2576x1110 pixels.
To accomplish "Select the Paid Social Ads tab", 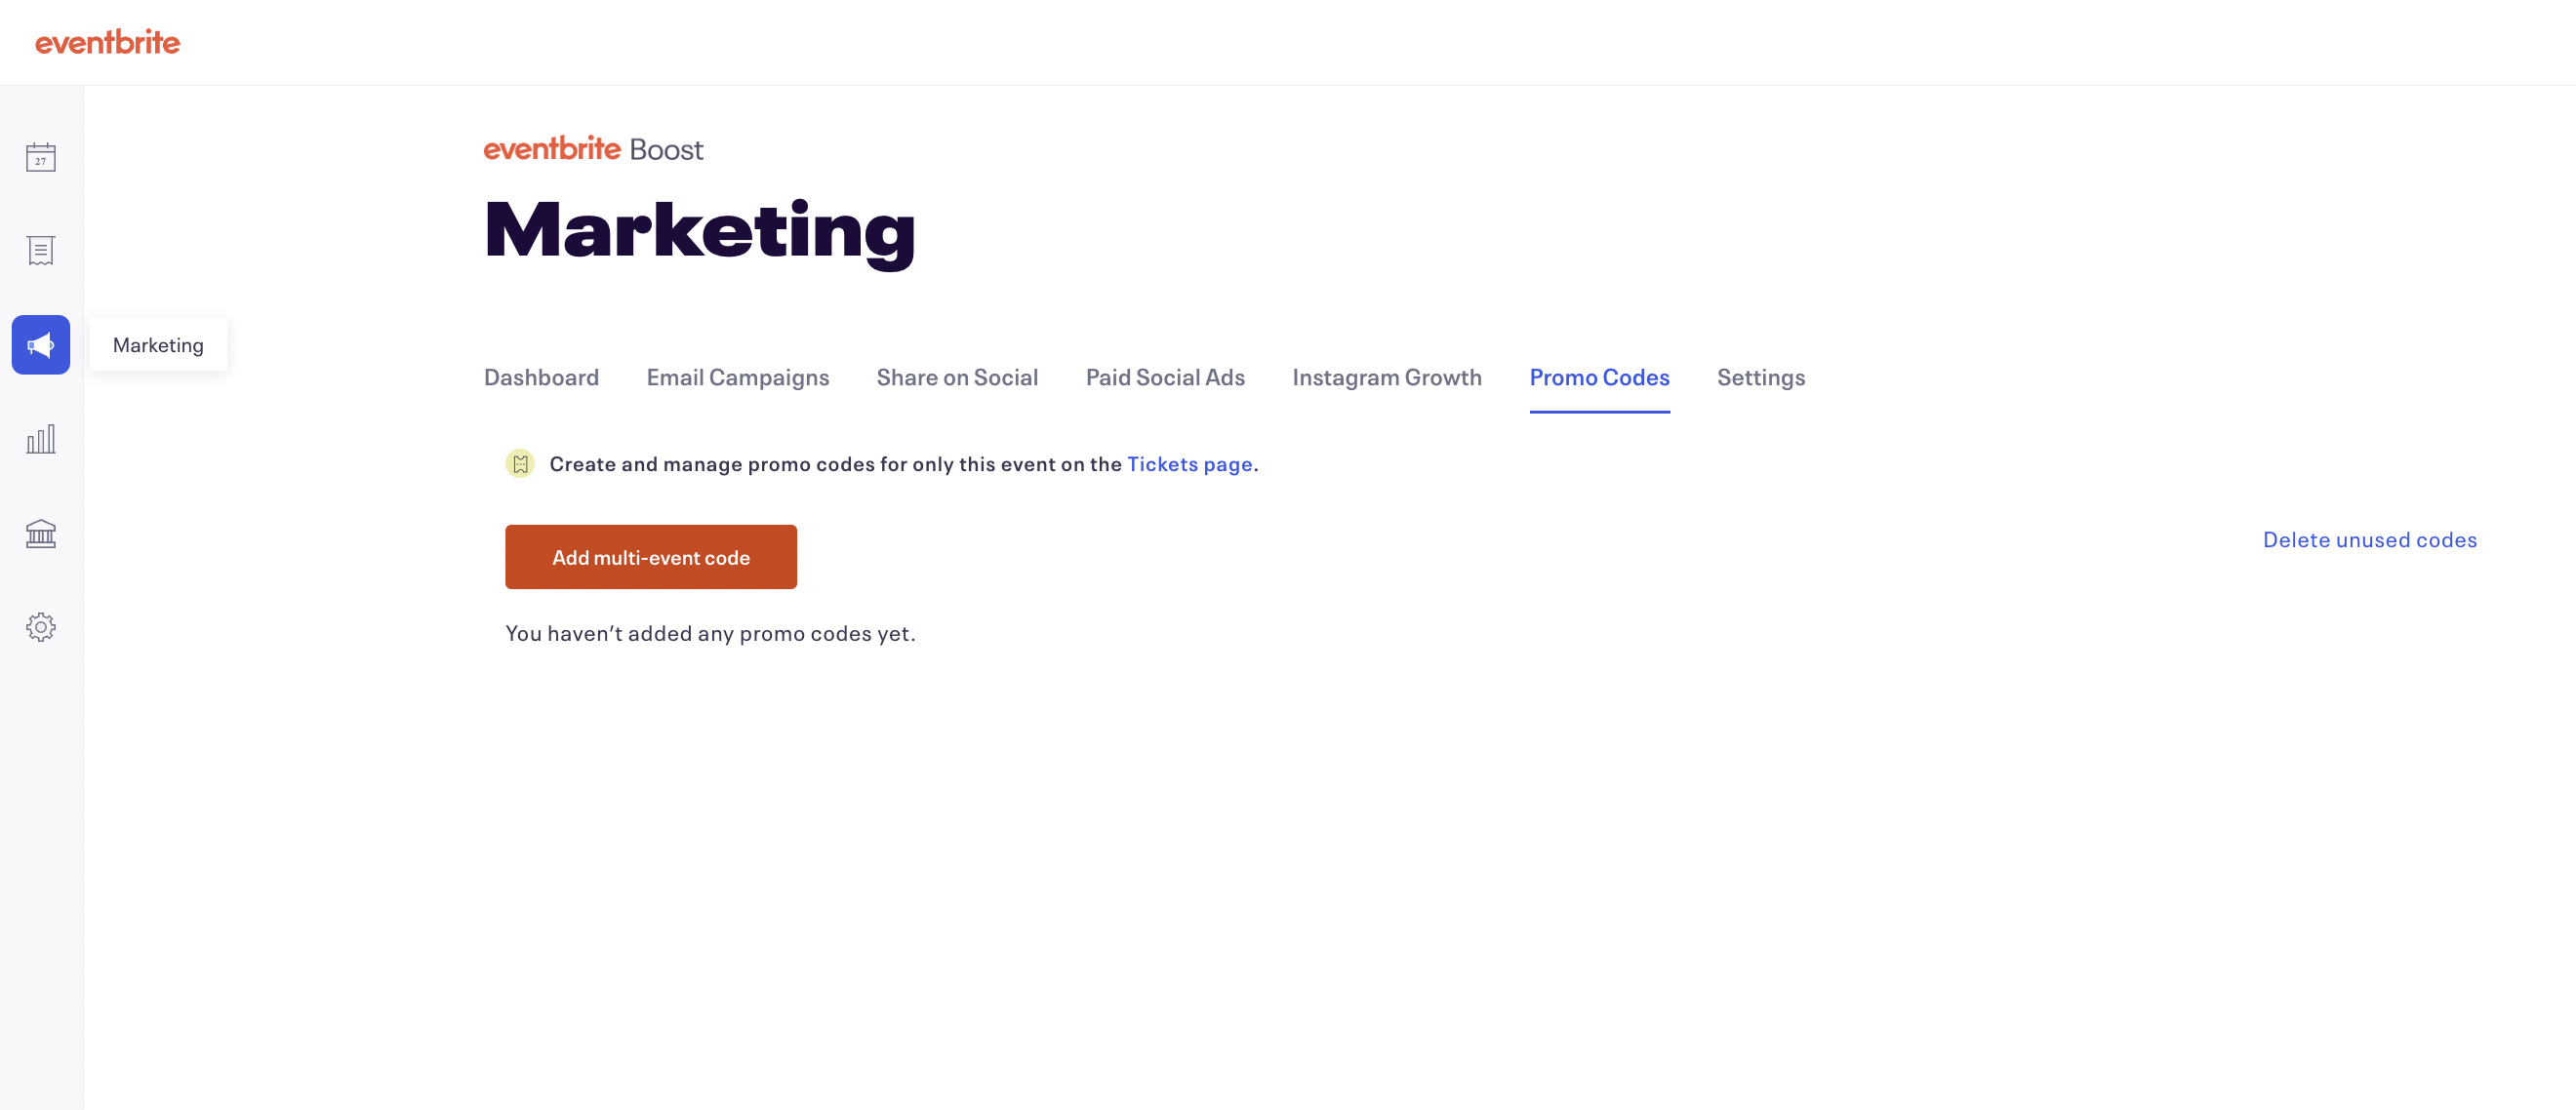I will [1165, 377].
